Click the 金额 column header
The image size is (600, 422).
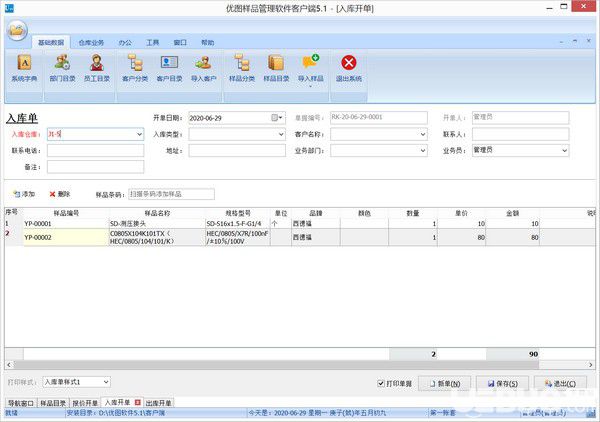512,213
